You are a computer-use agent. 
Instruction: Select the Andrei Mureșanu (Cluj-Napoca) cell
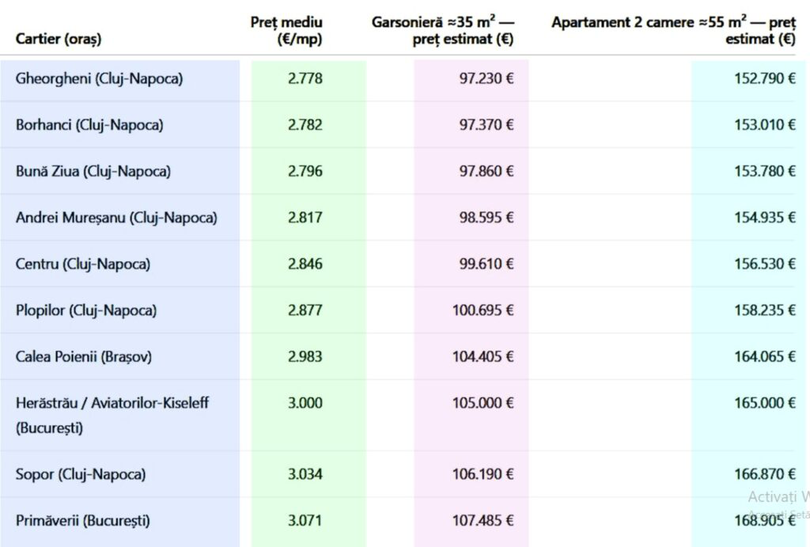click(x=116, y=217)
